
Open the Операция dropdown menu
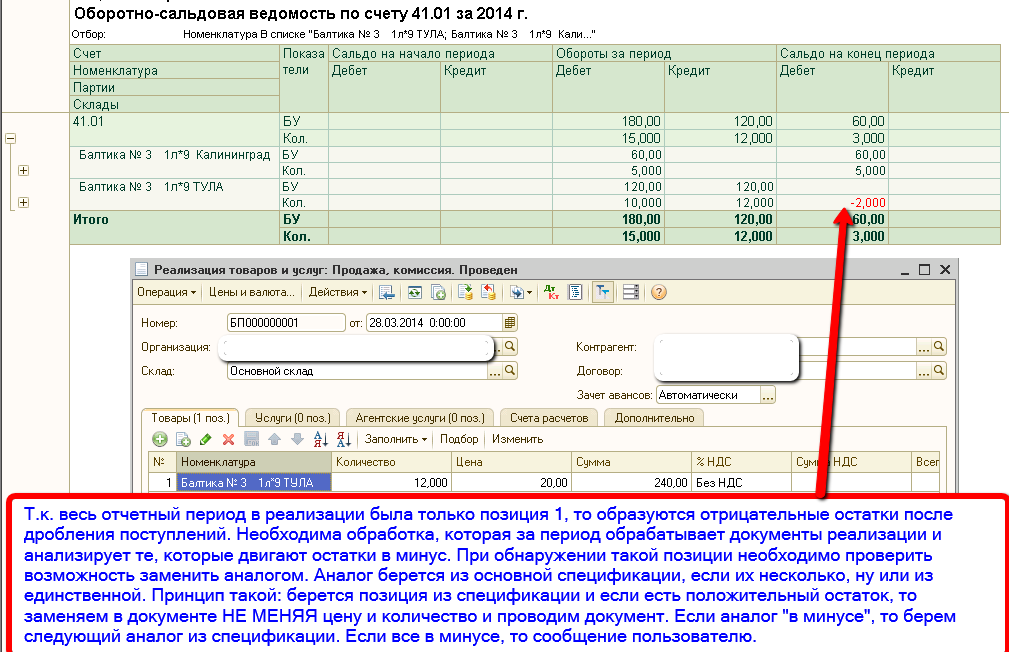167,293
